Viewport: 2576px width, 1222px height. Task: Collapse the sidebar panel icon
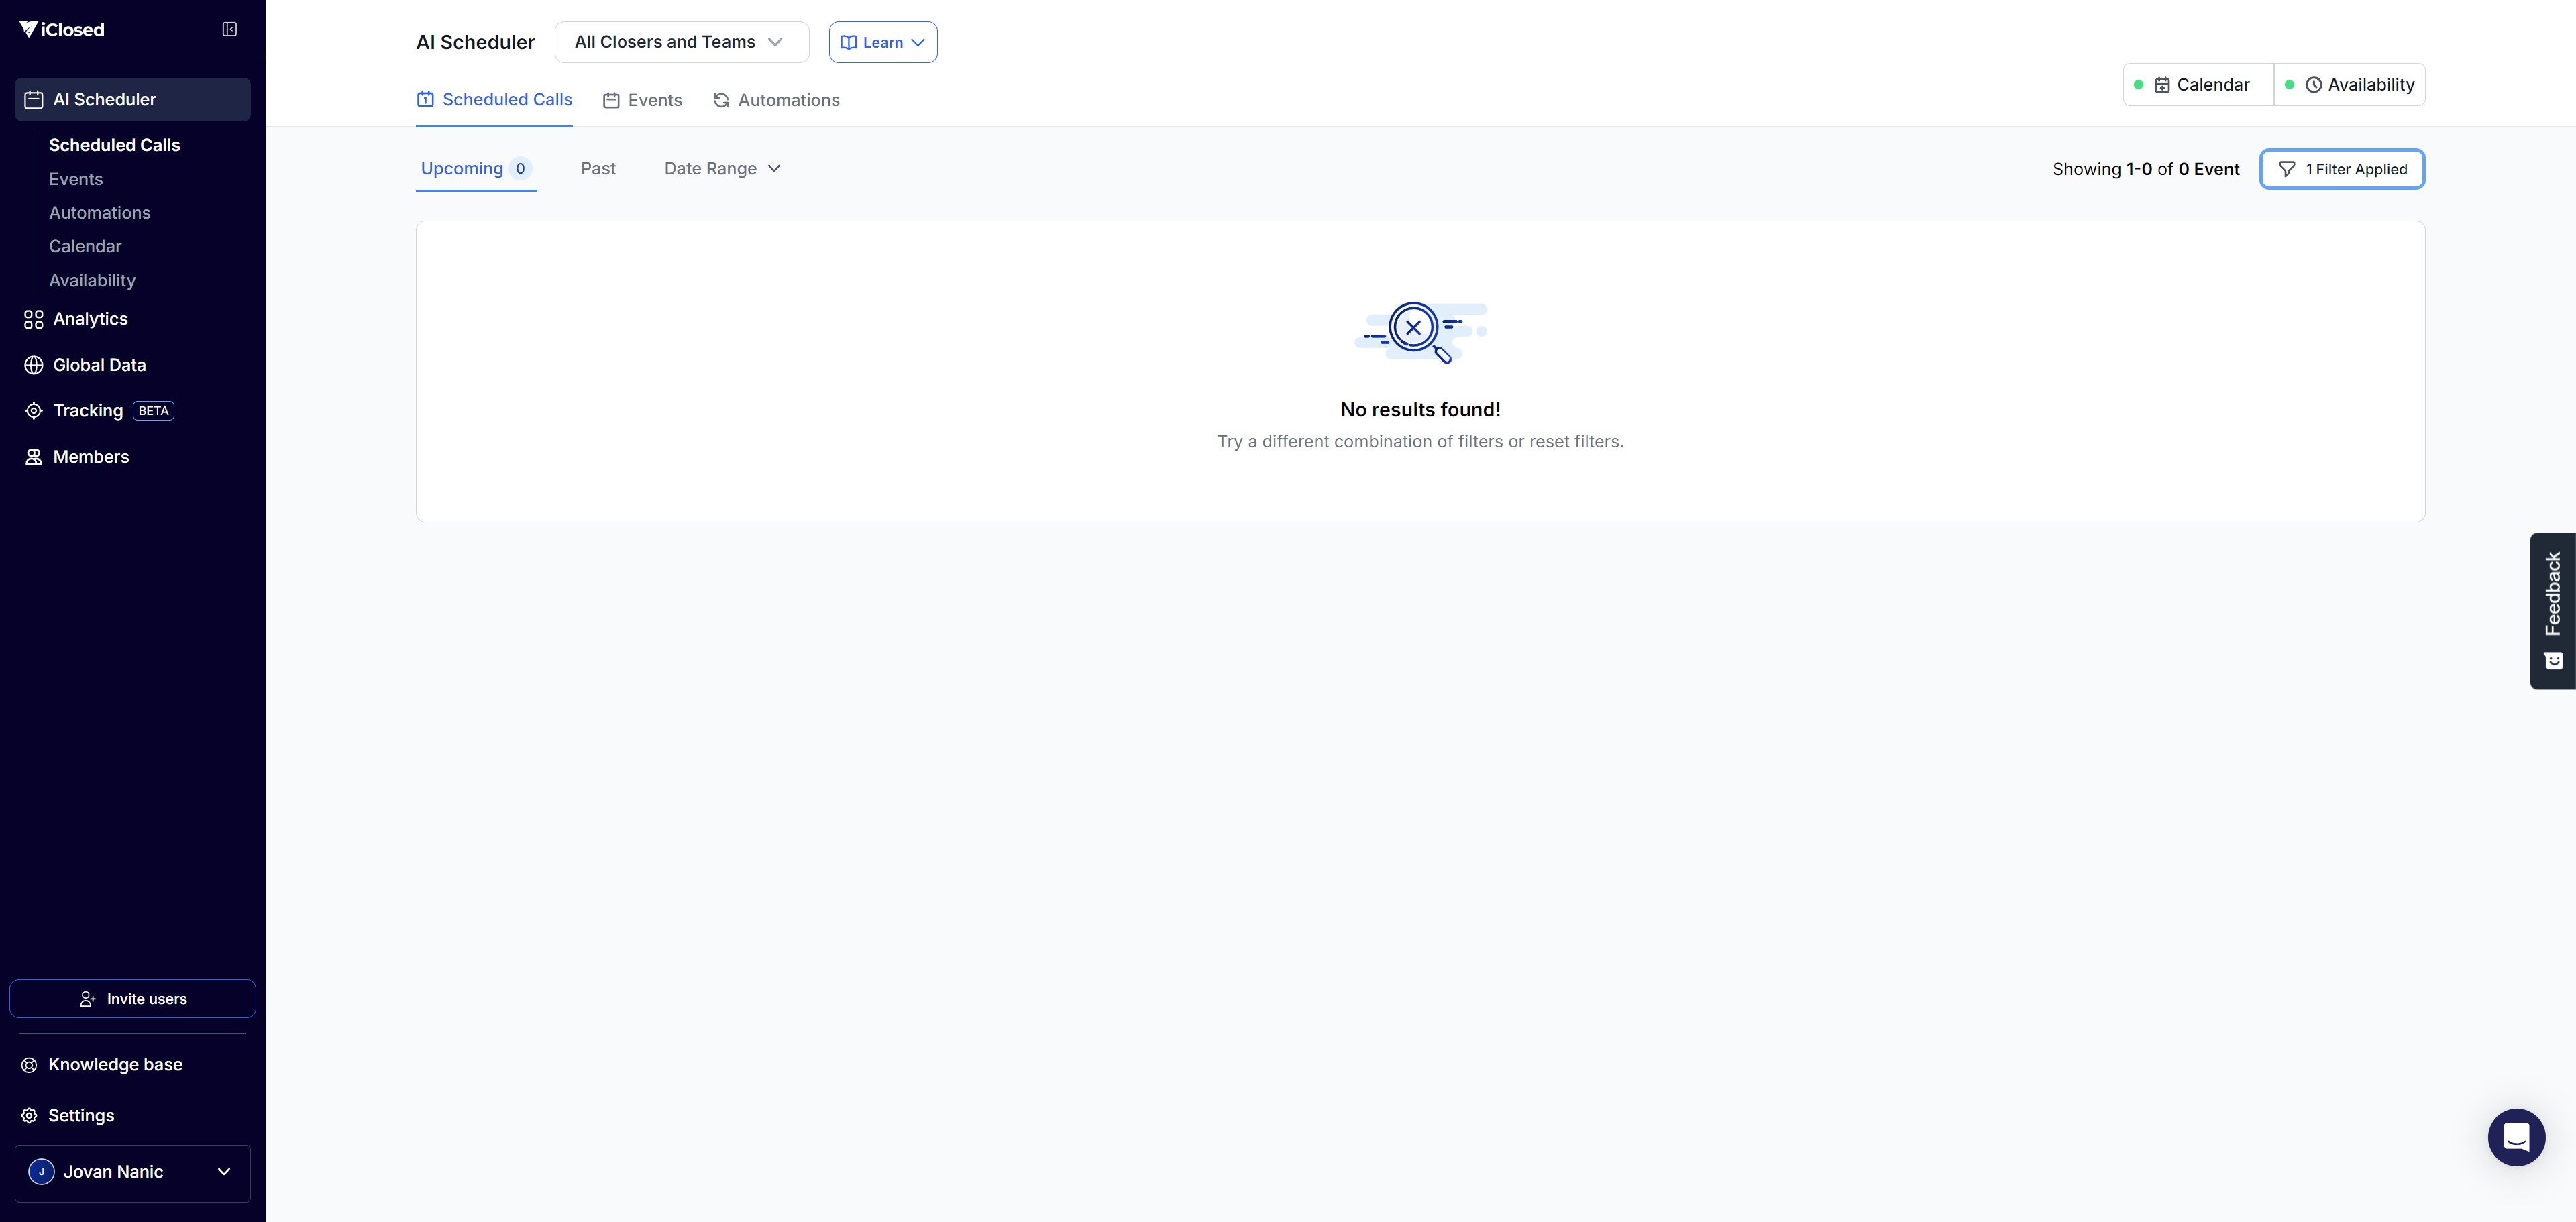coord(229,29)
